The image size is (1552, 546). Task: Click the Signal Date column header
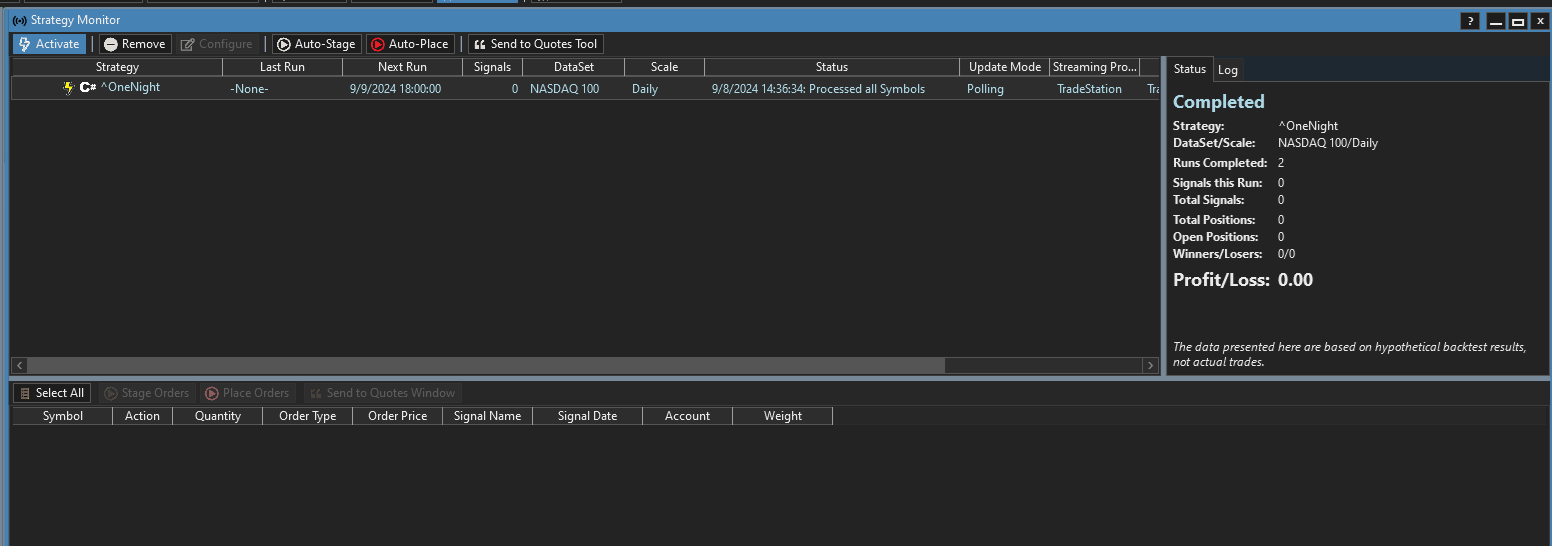(x=587, y=416)
